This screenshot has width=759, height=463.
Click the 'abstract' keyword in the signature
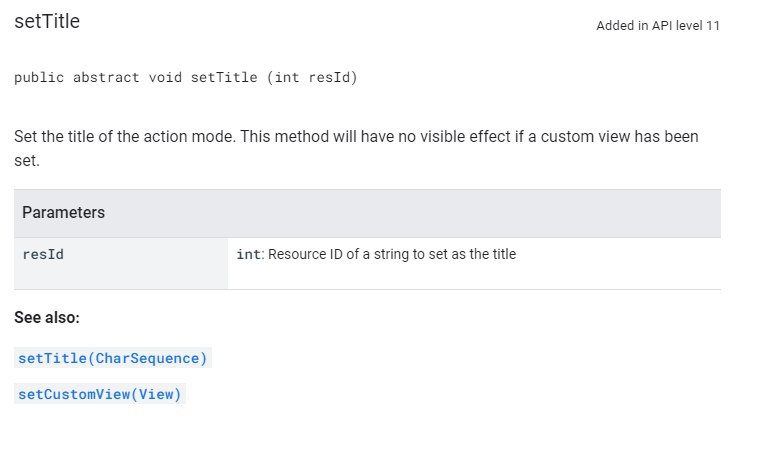pyautogui.click(x=106, y=77)
